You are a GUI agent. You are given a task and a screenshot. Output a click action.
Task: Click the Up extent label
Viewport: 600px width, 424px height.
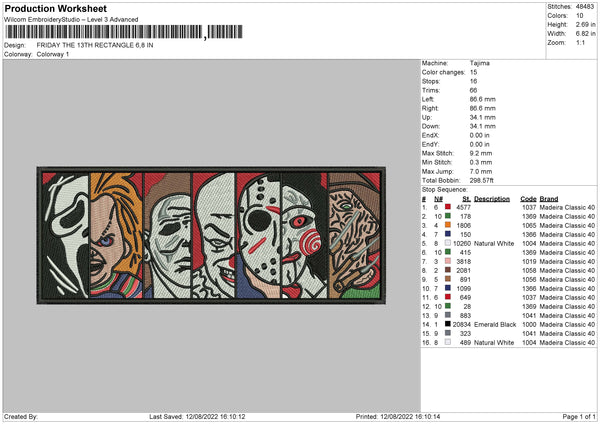[427, 117]
